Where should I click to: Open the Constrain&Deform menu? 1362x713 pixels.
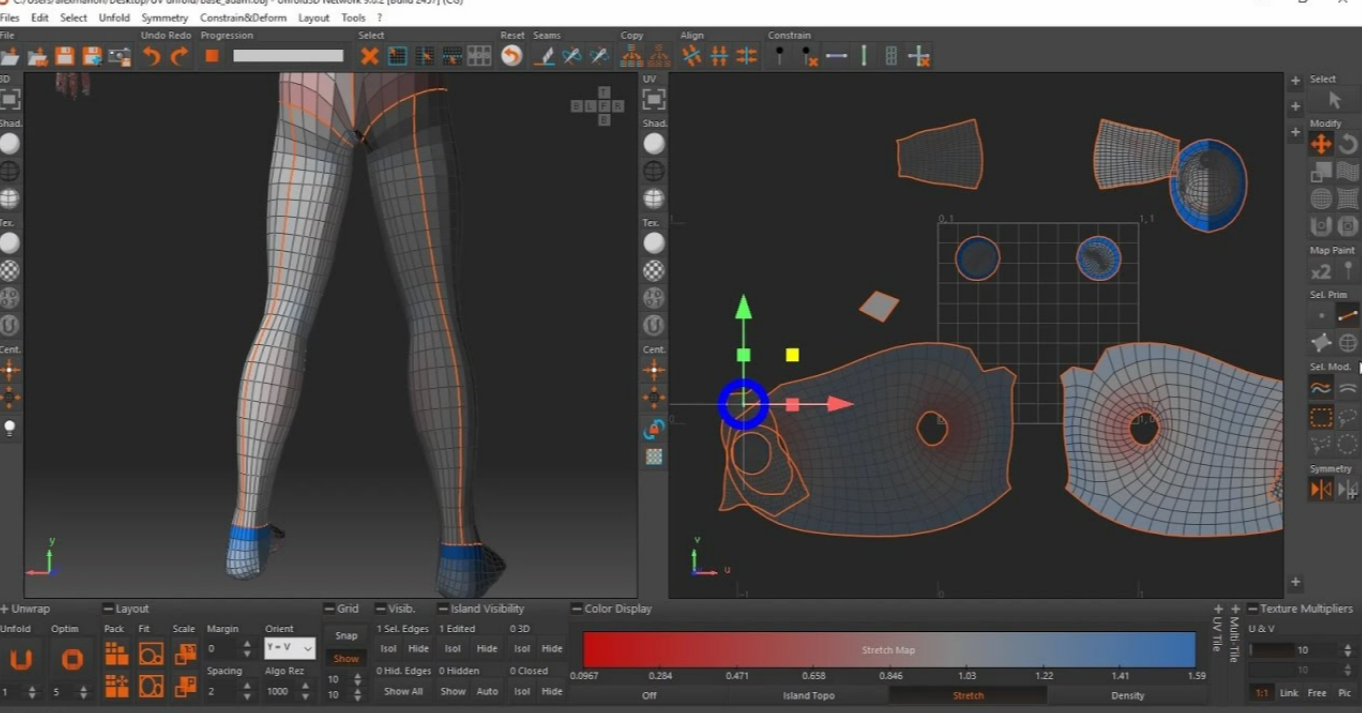click(243, 18)
